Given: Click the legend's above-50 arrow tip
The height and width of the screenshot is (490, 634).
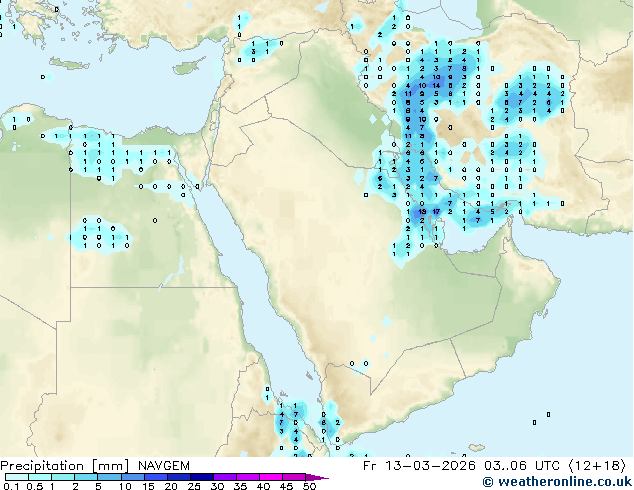Looking at the screenshot, I should pyautogui.click(x=317, y=477).
